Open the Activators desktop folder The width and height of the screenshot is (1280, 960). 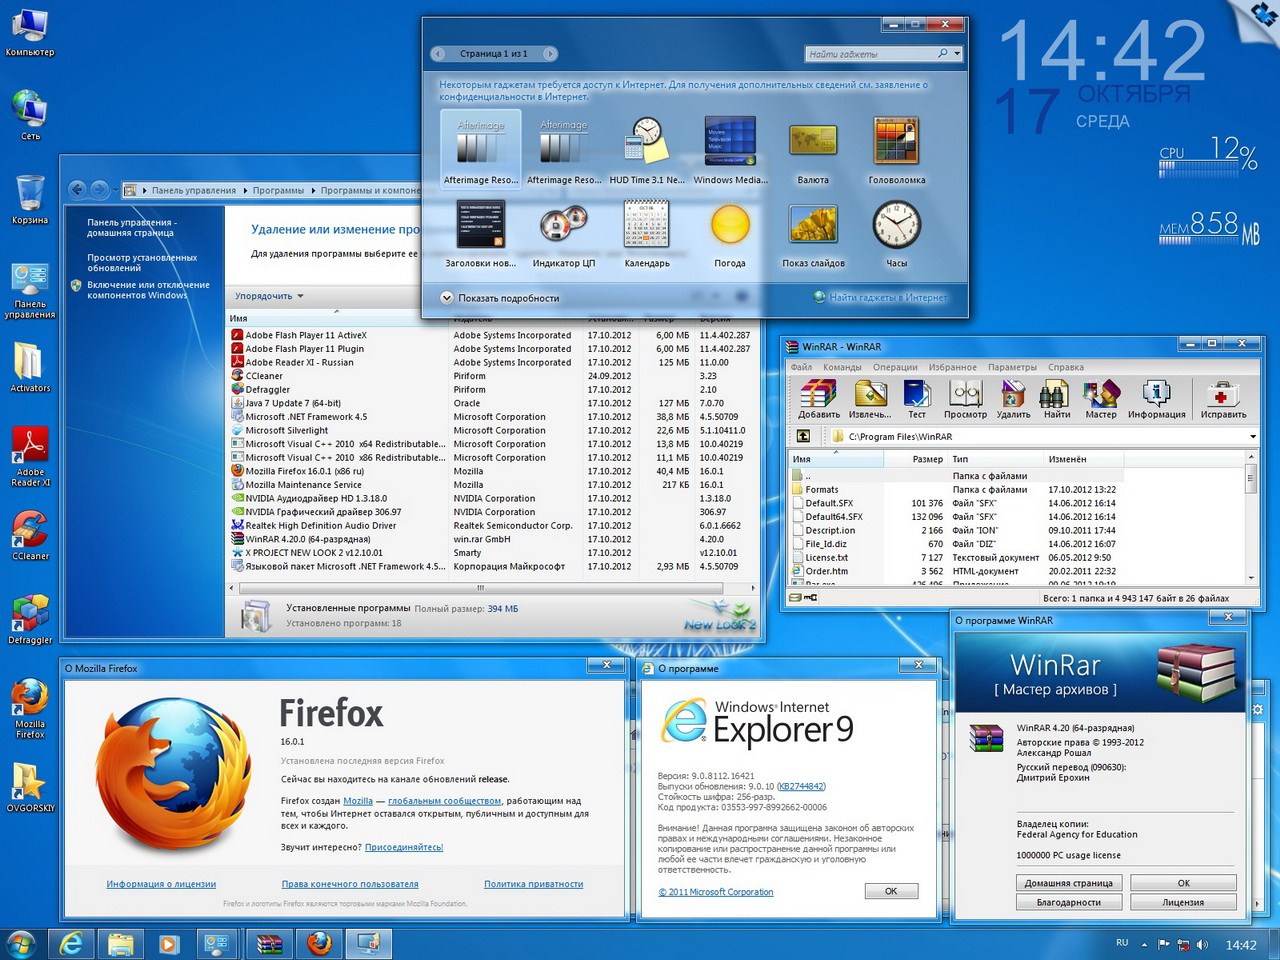30,368
